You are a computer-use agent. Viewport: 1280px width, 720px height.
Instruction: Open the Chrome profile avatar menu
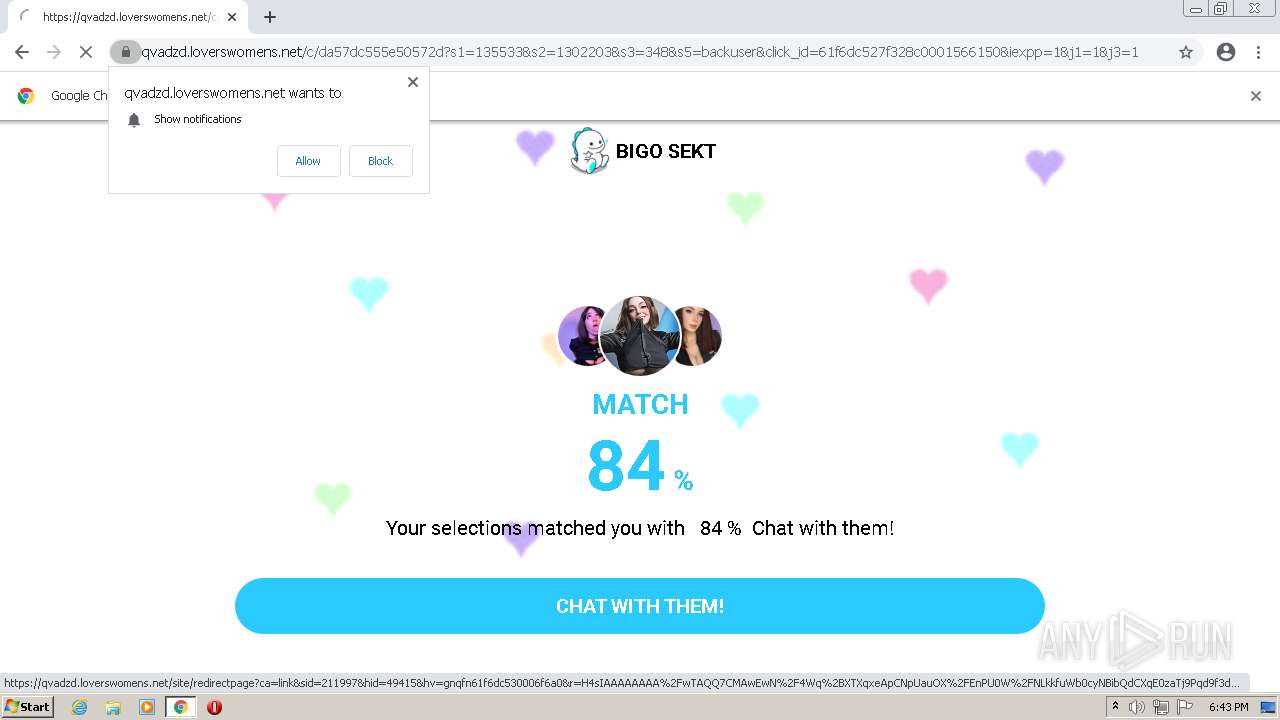1226,52
